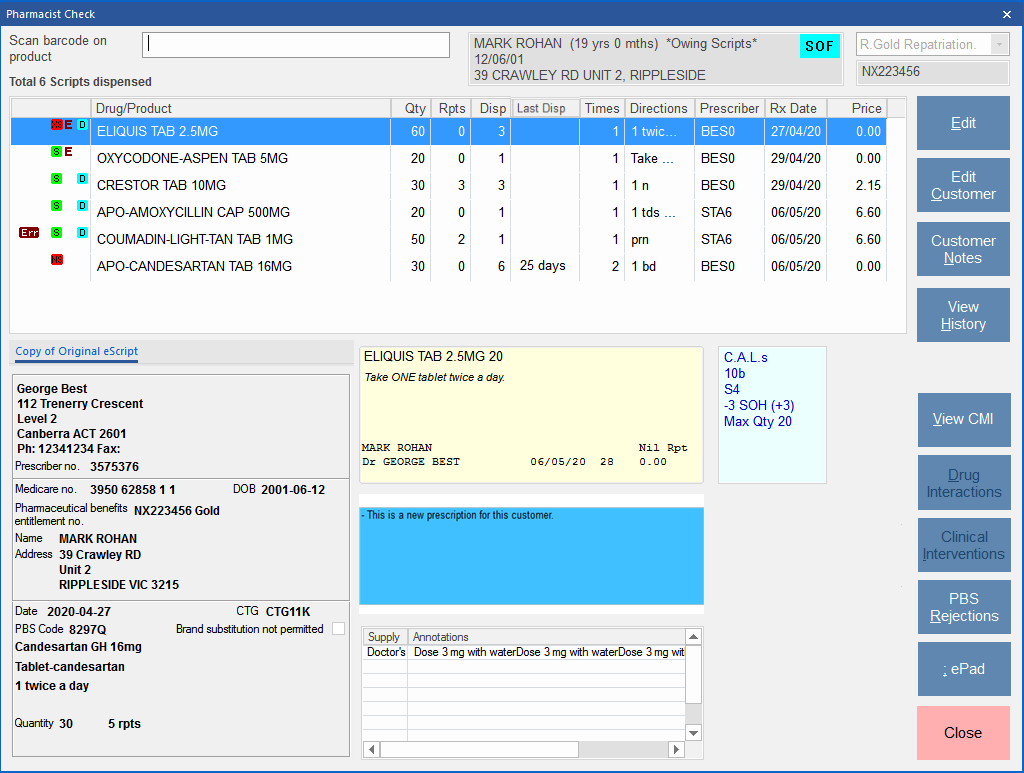Viewport: 1024px width, 773px height.
Task: Click the Max Qty 20 text
Action: coord(758,422)
